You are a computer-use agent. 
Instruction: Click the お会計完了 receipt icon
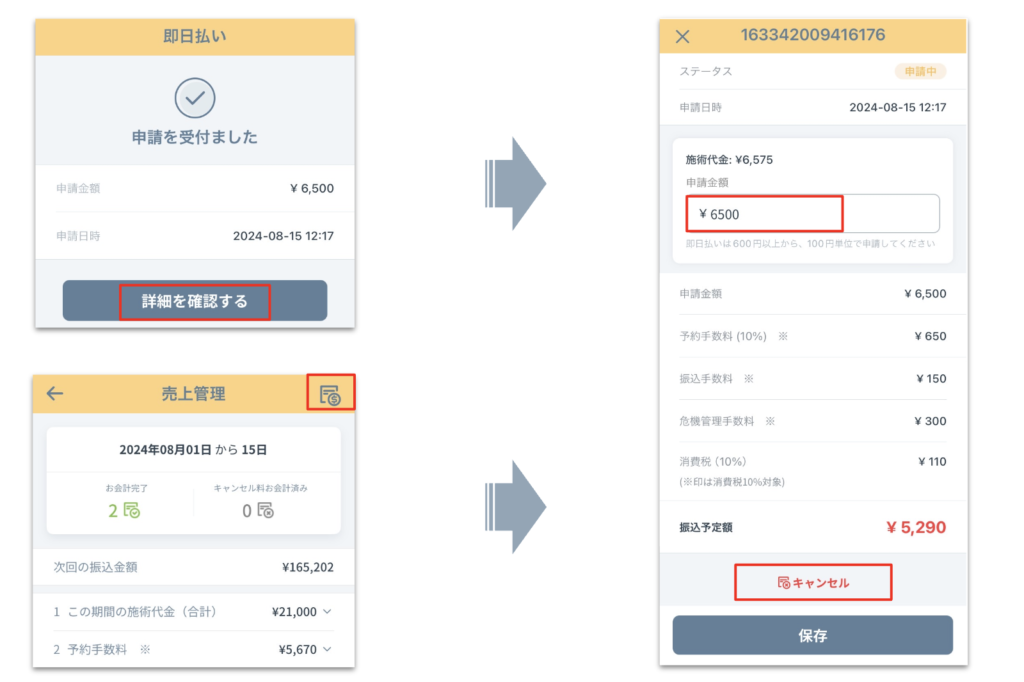coord(131,510)
